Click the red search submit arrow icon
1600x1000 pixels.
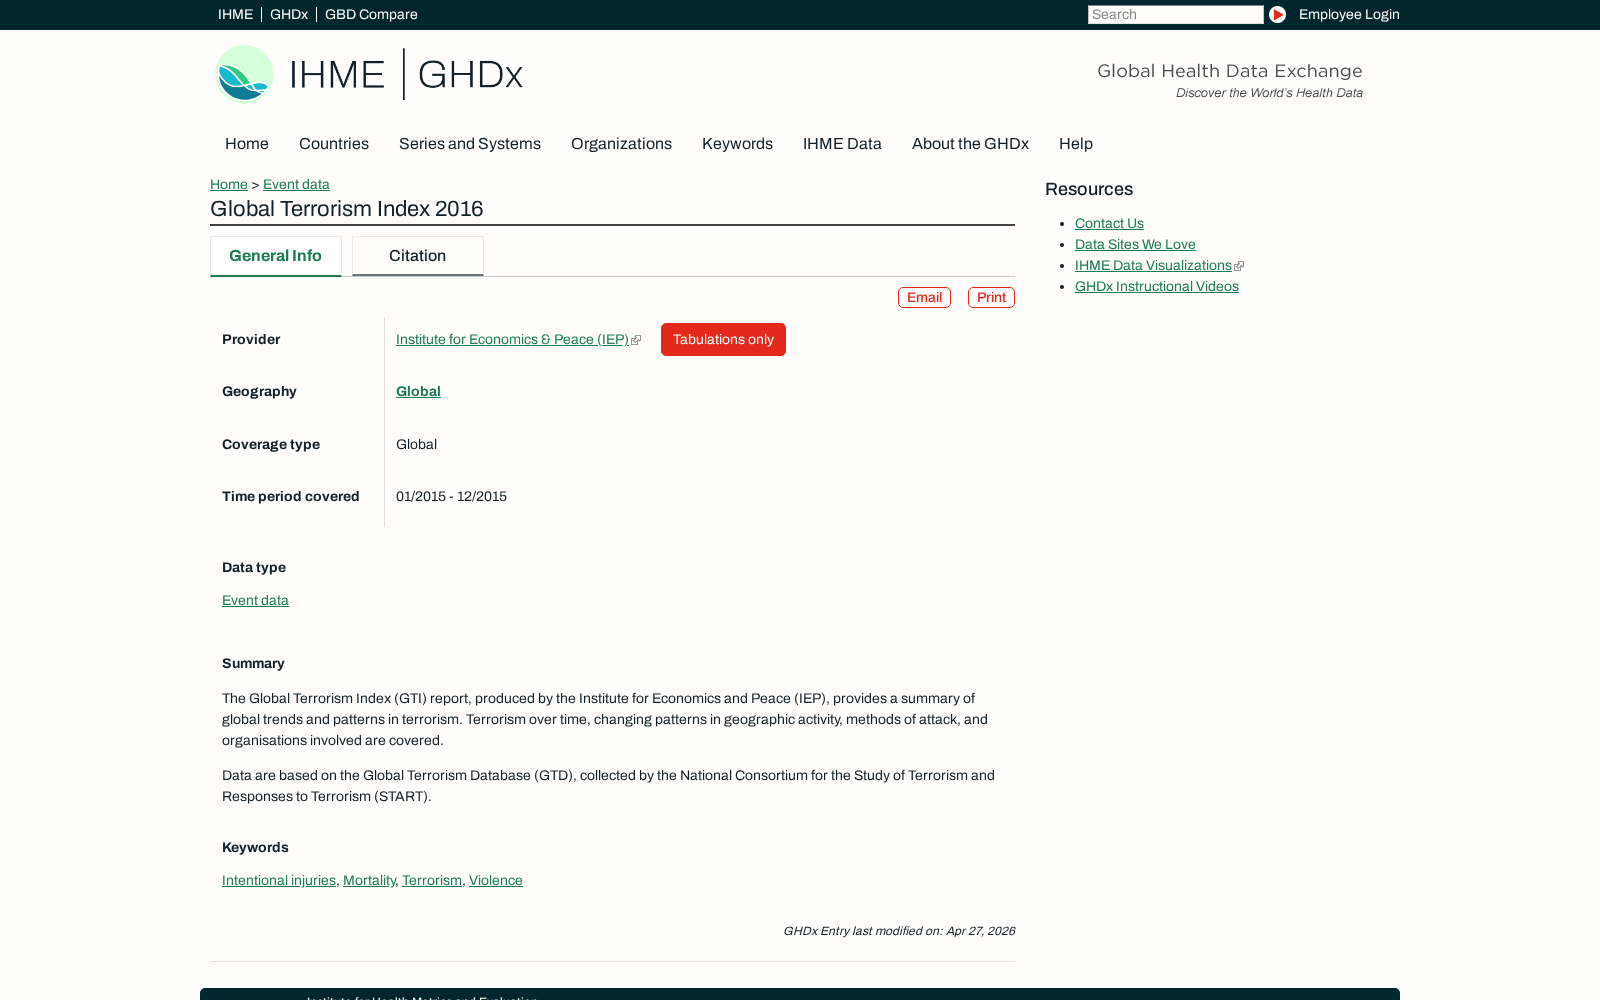click(x=1277, y=14)
